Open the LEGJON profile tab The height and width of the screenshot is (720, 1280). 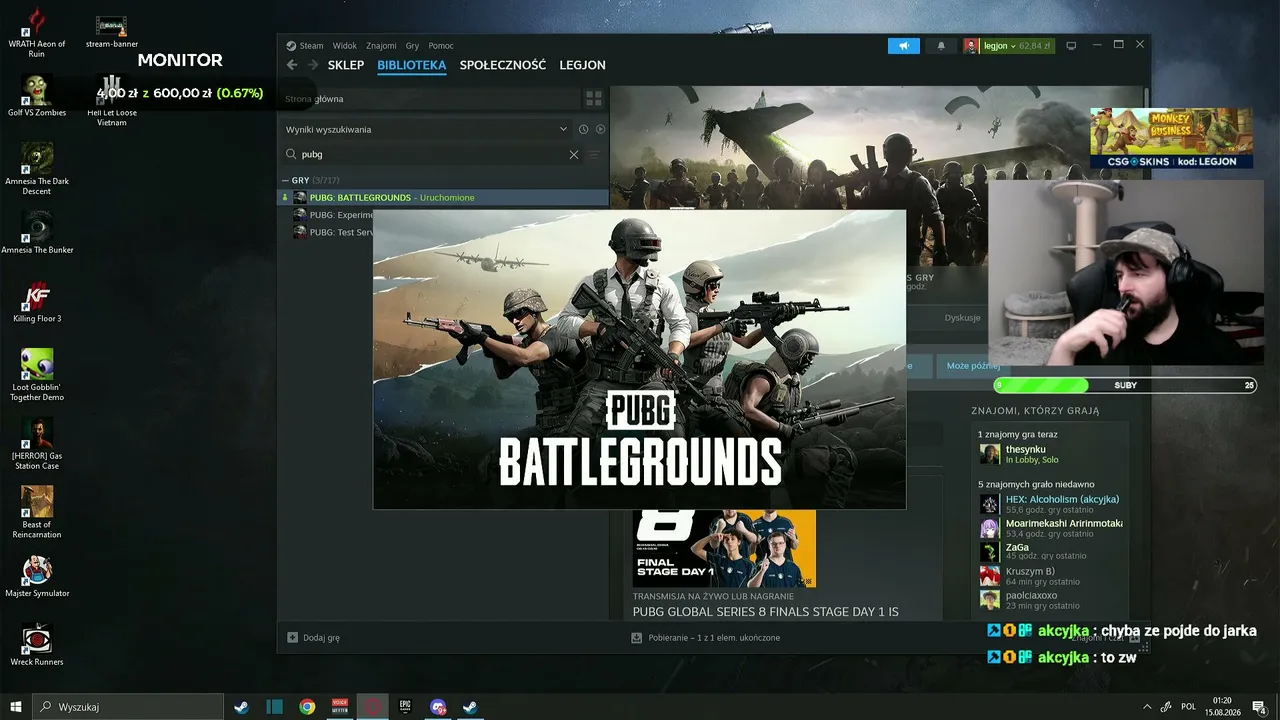coord(583,65)
